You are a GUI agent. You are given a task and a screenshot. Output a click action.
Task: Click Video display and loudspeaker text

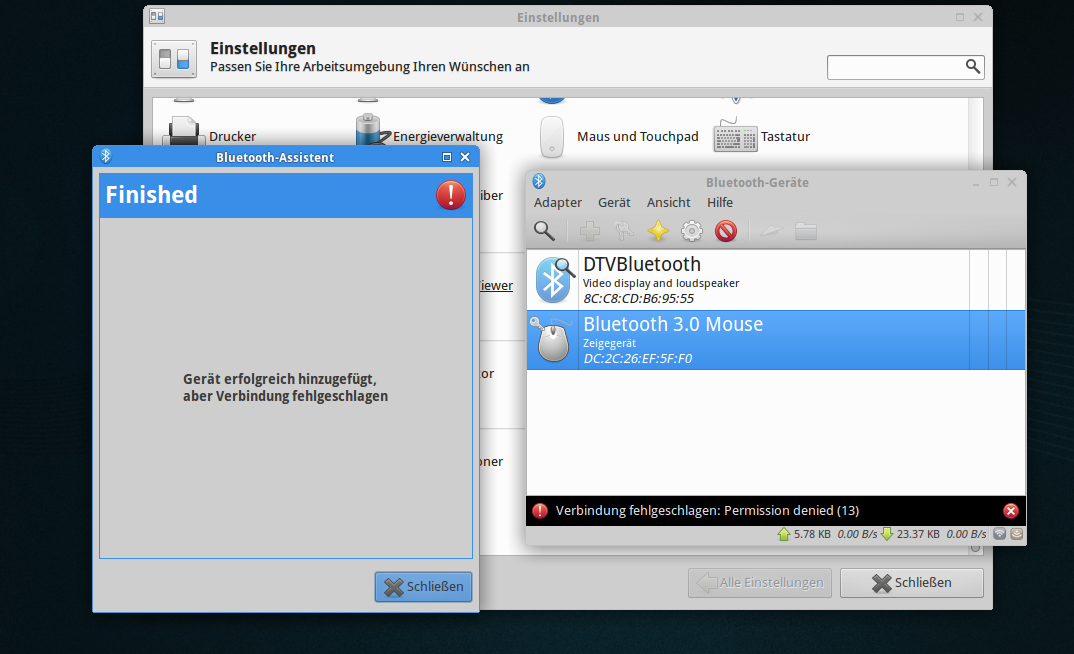(661, 284)
